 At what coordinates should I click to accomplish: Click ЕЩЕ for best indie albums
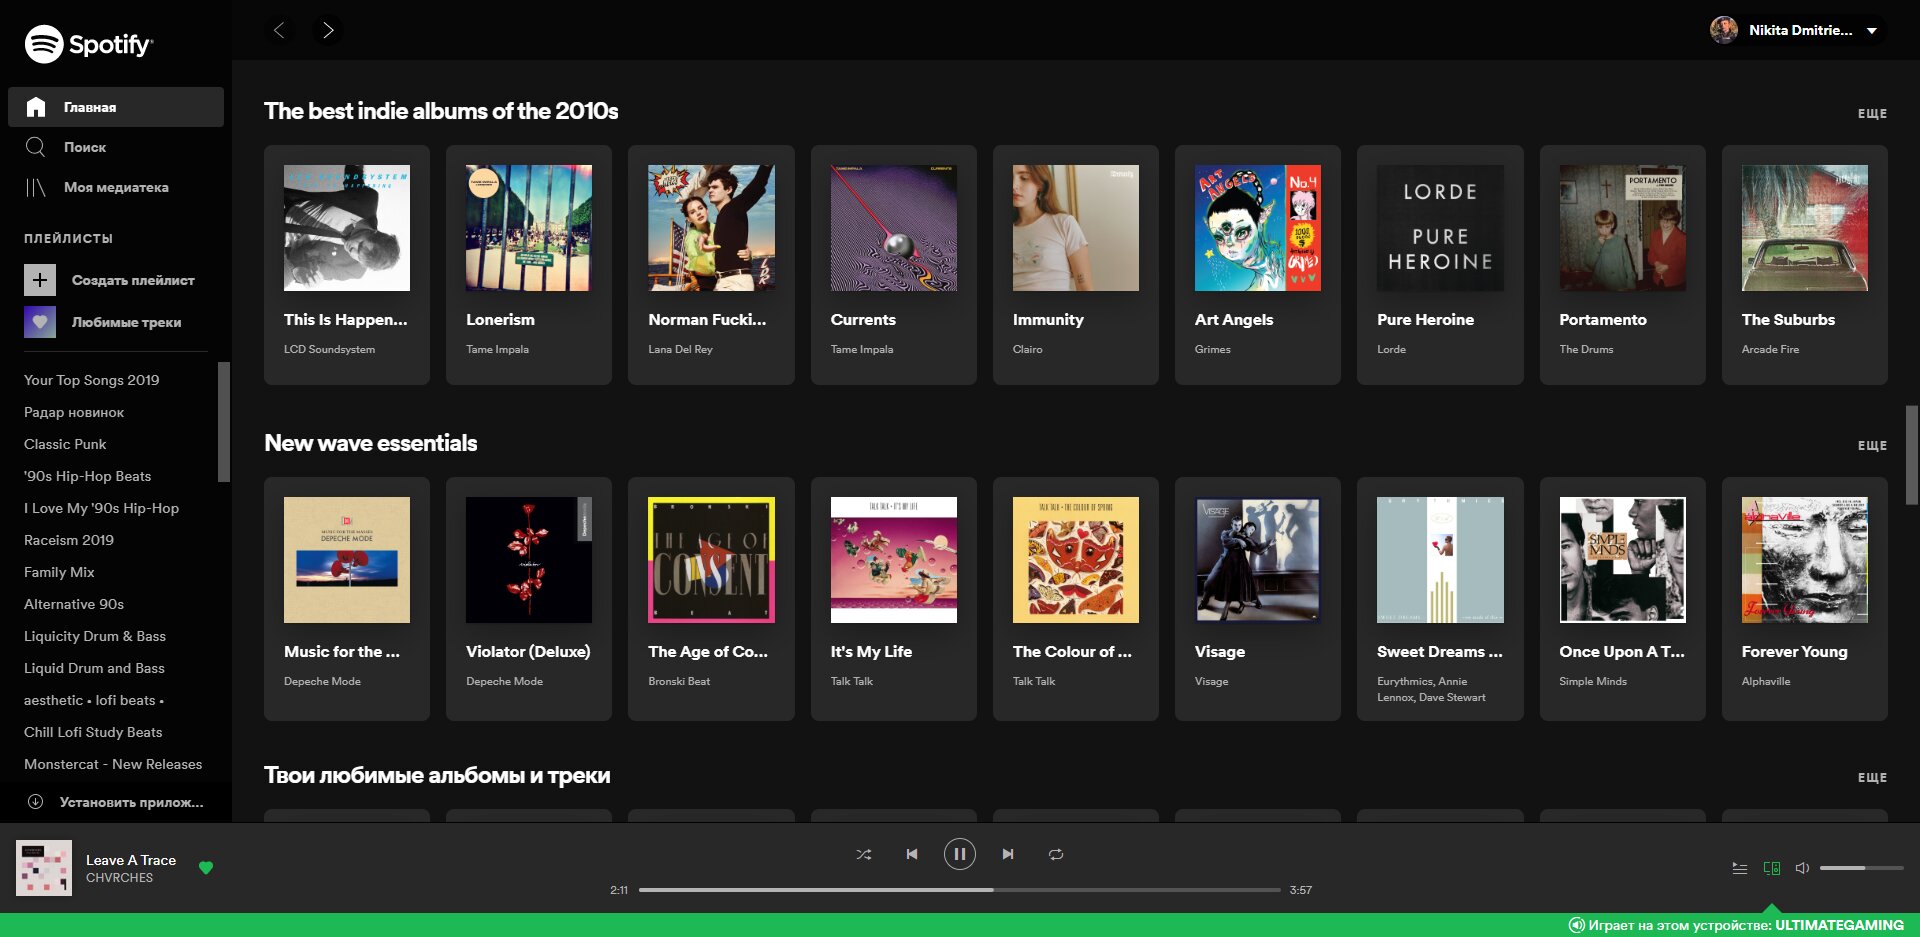pos(1872,114)
